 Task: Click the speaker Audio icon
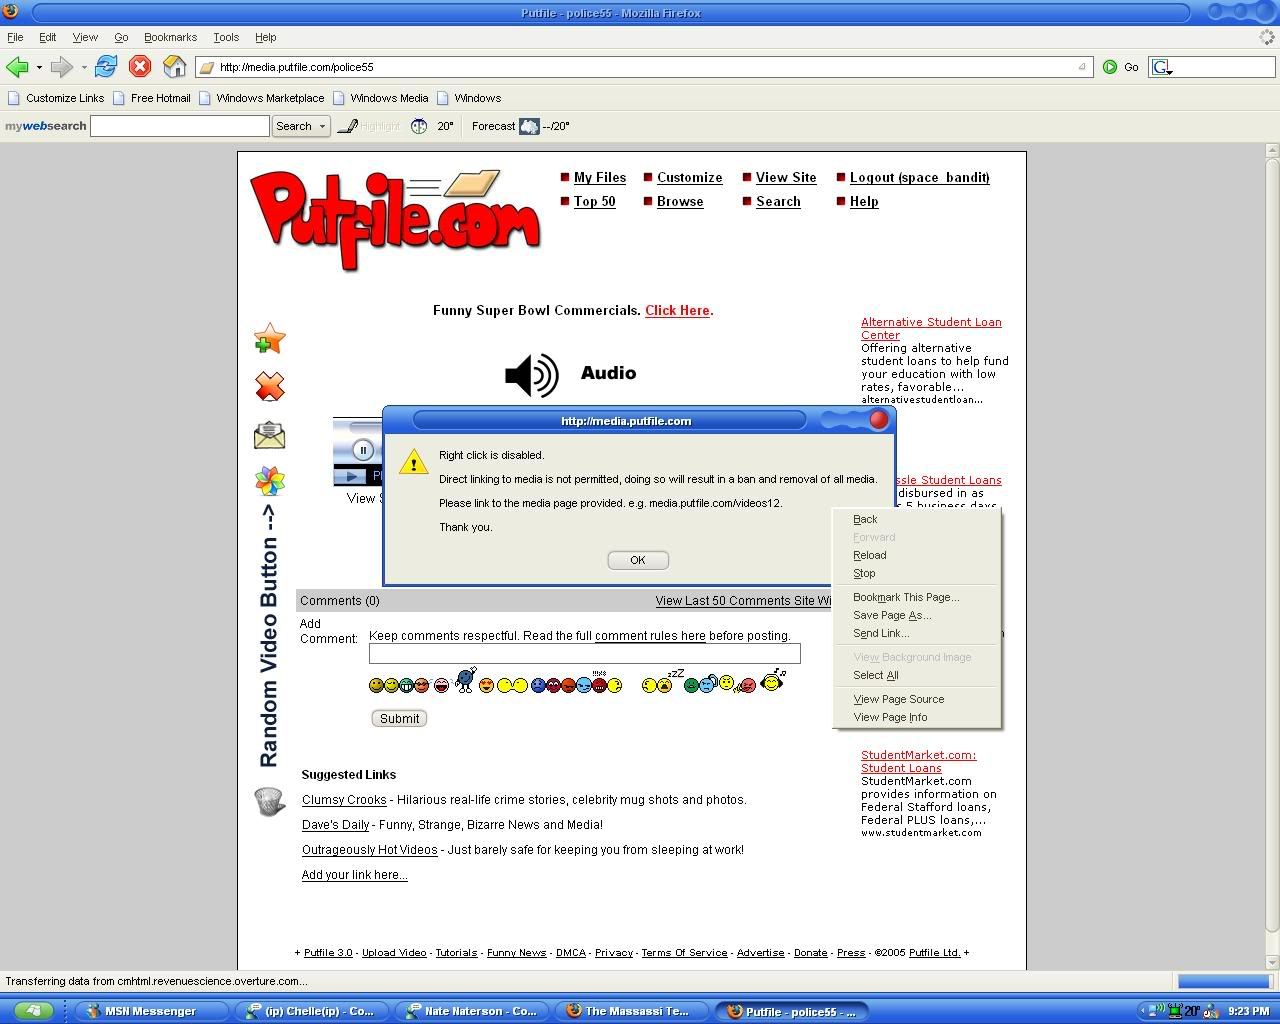tap(531, 375)
